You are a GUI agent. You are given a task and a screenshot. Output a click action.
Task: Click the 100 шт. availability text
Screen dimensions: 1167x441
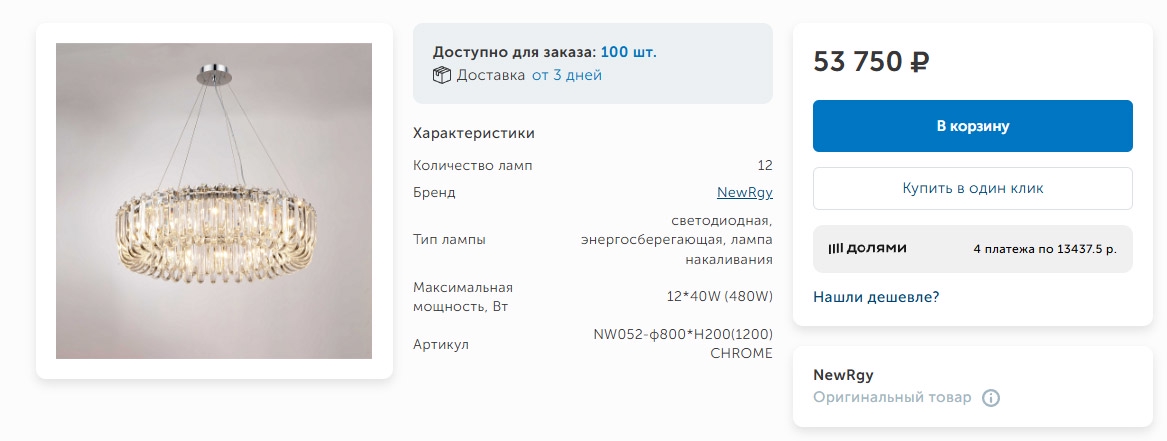pos(628,52)
